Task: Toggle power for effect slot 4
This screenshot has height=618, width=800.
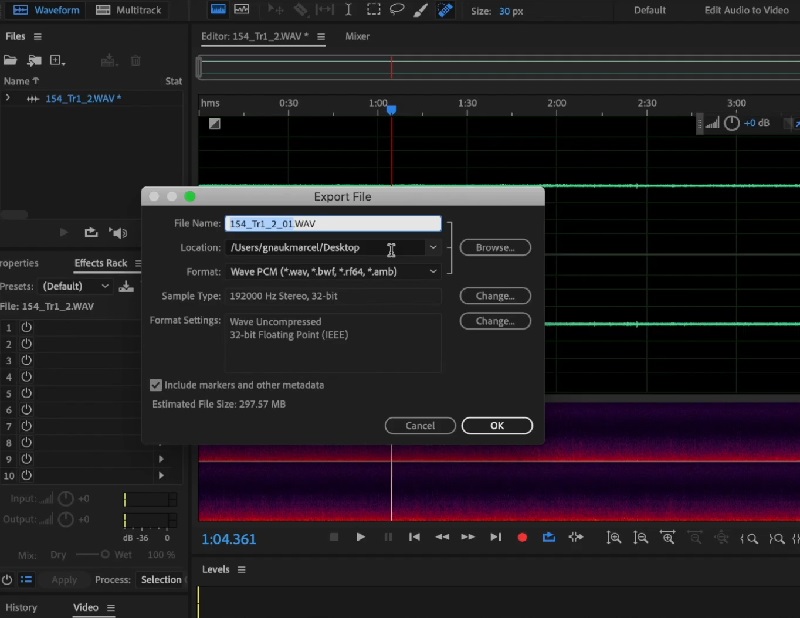Action: pyautogui.click(x=27, y=377)
